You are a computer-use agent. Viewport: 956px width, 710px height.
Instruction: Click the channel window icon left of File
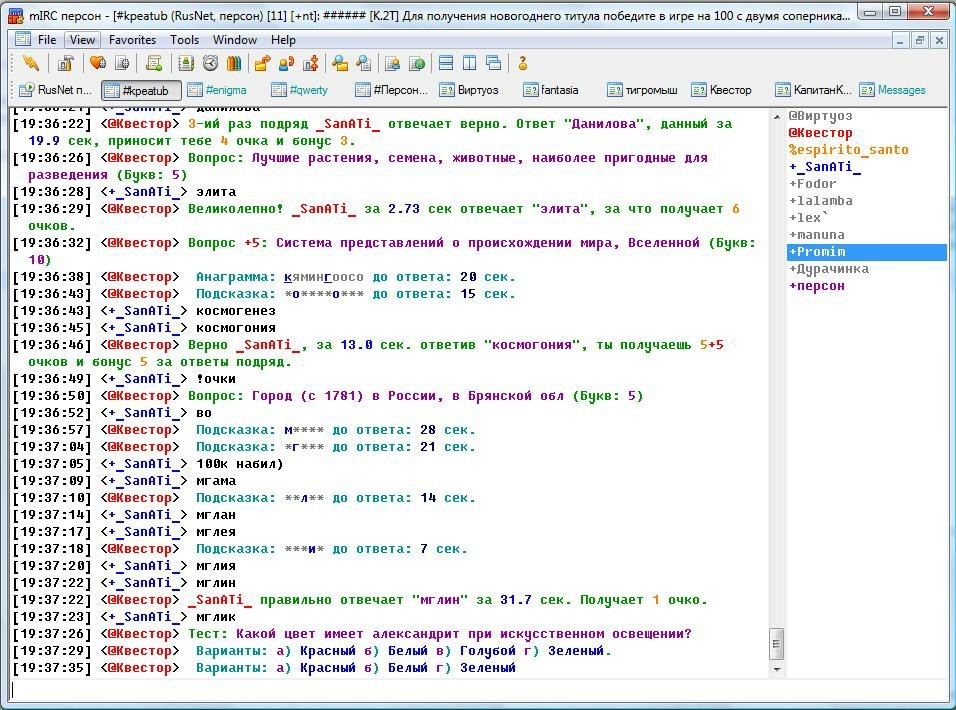pyautogui.click(x=23, y=40)
